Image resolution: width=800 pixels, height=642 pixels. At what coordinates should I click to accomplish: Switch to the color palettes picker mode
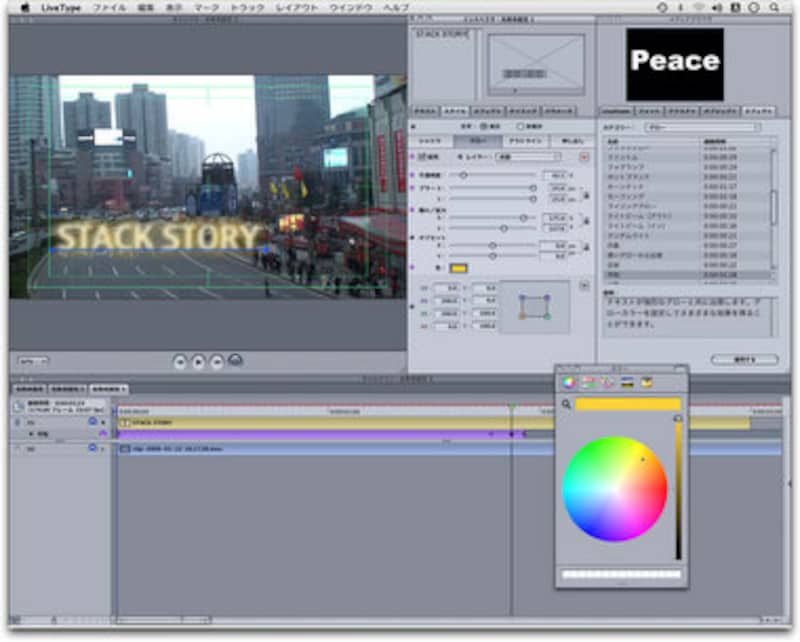[x=607, y=382]
